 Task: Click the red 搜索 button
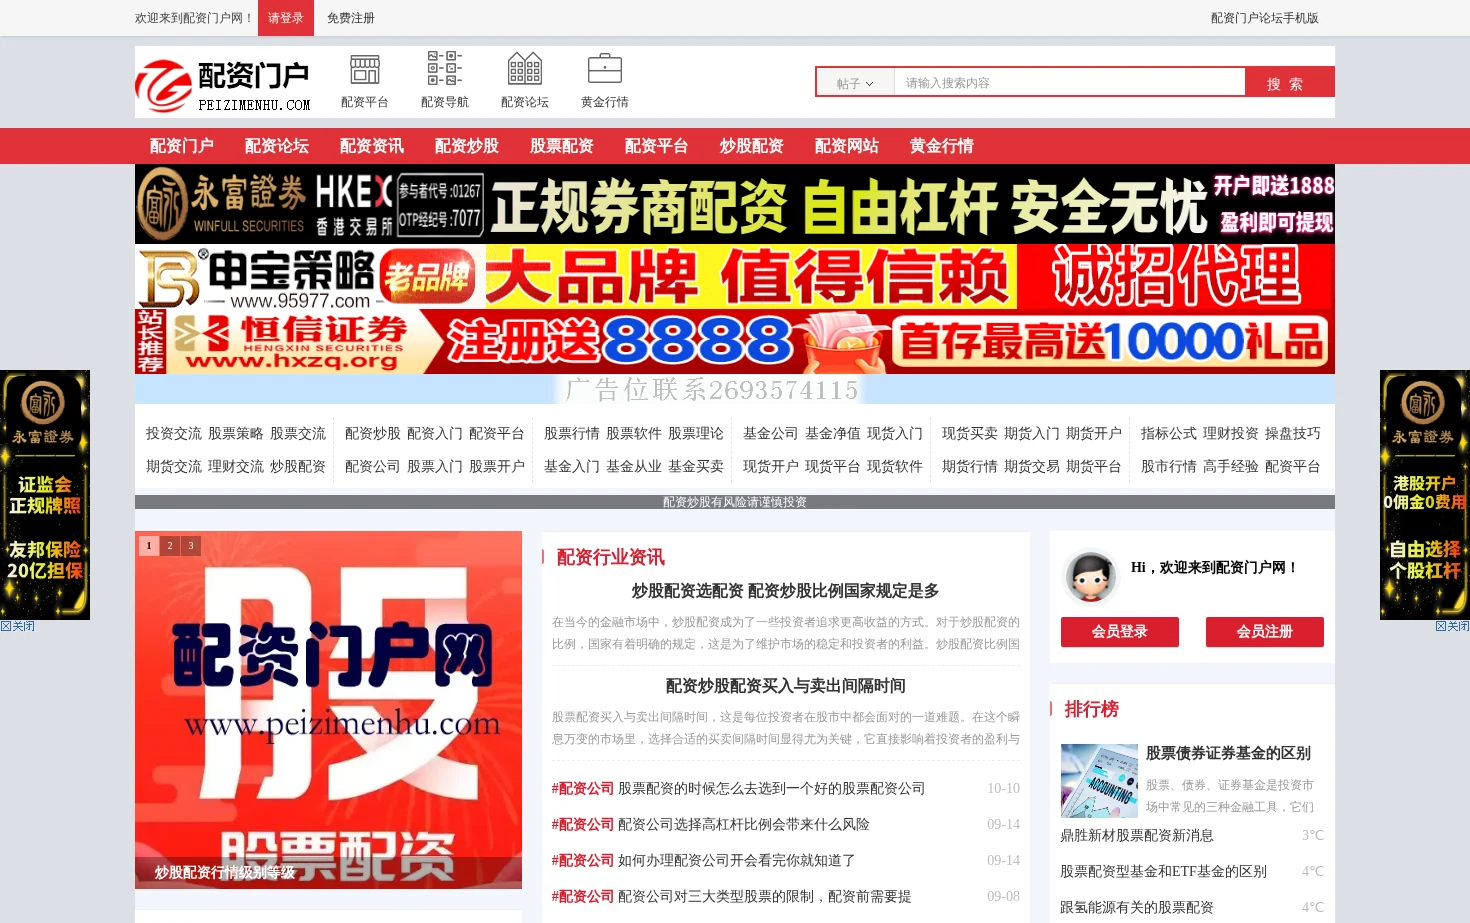pyautogui.click(x=1289, y=83)
